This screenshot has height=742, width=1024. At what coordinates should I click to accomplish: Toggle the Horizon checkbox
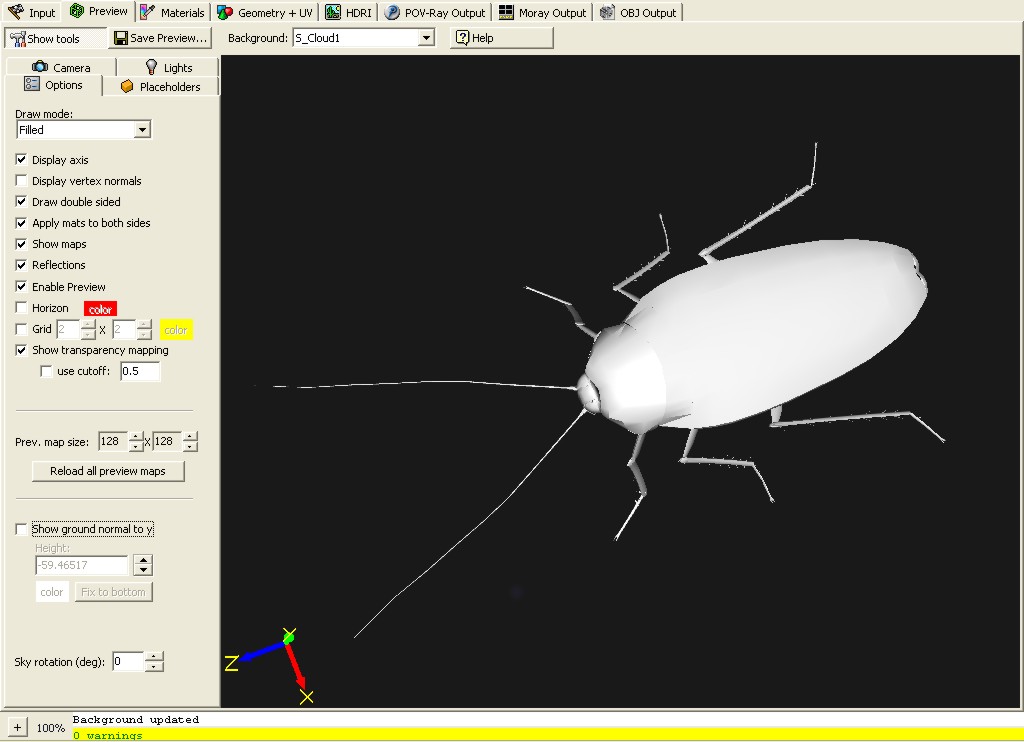pyautogui.click(x=22, y=308)
